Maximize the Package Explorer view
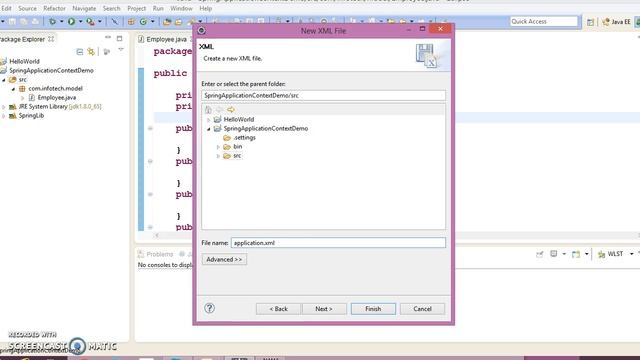The height and width of the screenshot is (360, 640). tap(119, 38)
